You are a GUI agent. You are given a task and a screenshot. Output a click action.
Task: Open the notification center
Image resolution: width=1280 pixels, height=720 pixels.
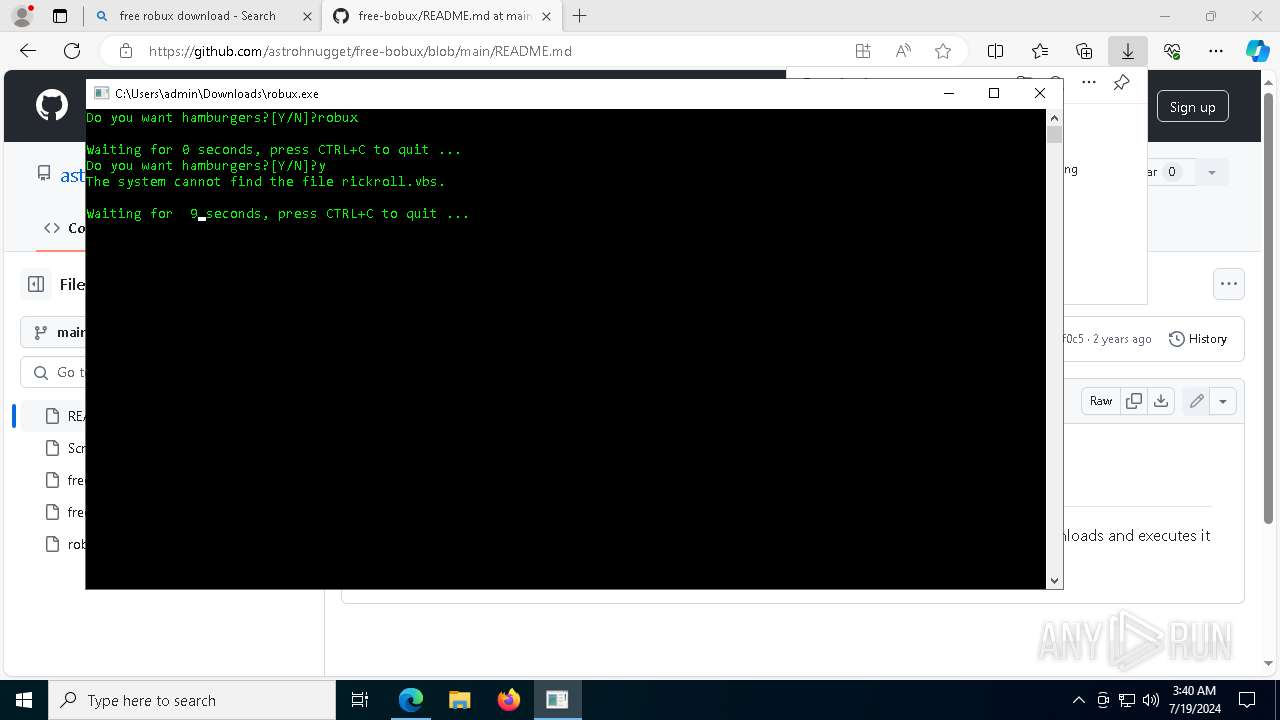(1247, 700)
